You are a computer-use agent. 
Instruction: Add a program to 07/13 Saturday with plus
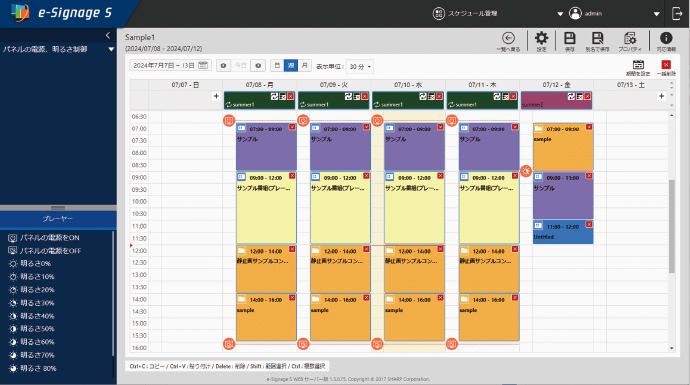(661, 96)
